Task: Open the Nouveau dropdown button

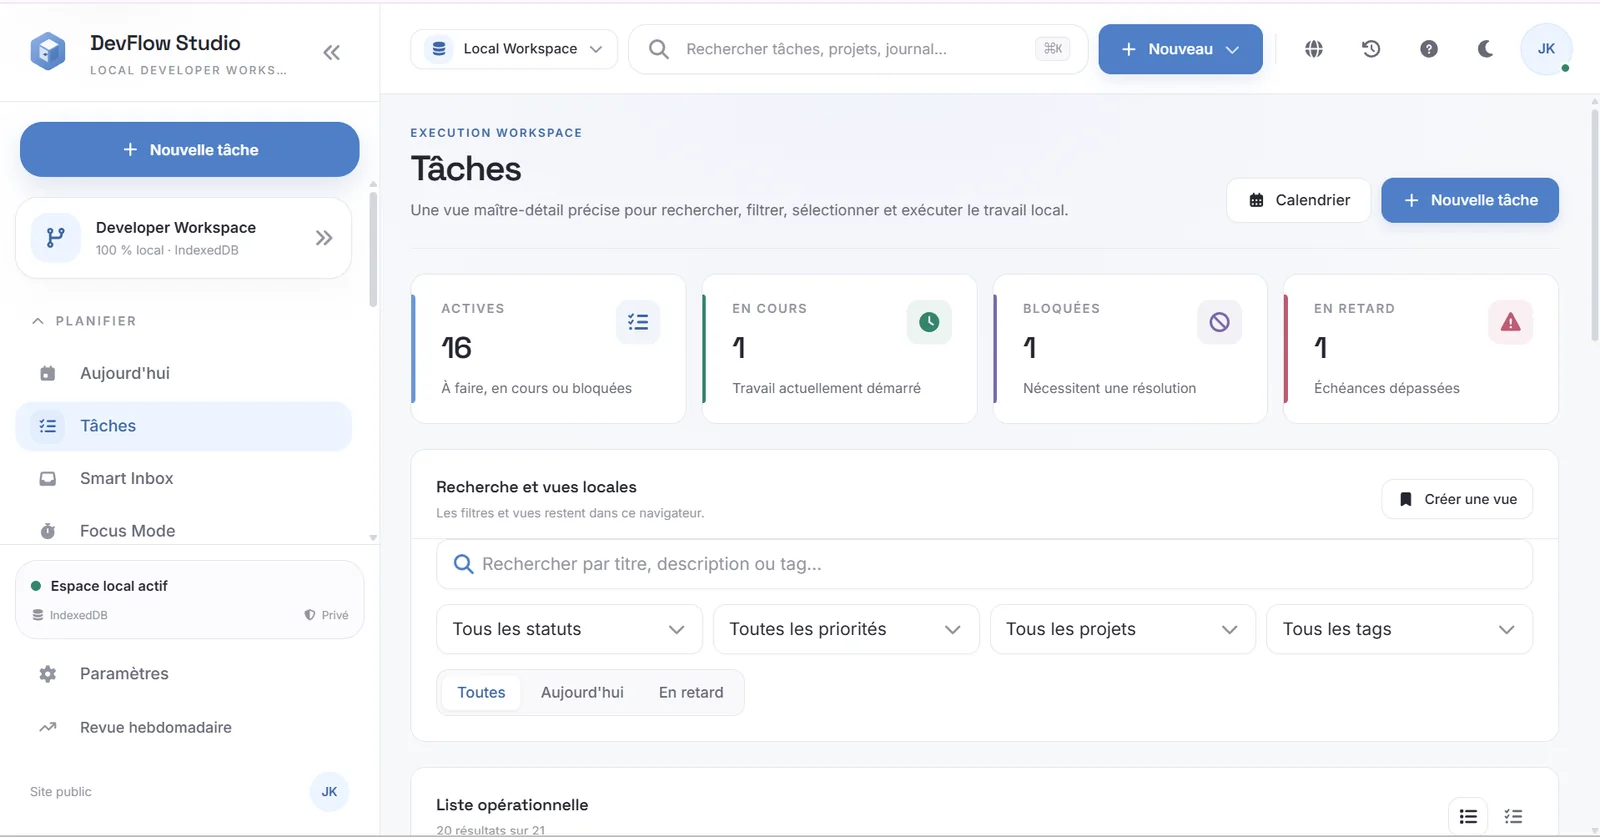Action: (x=1180, y=49)
